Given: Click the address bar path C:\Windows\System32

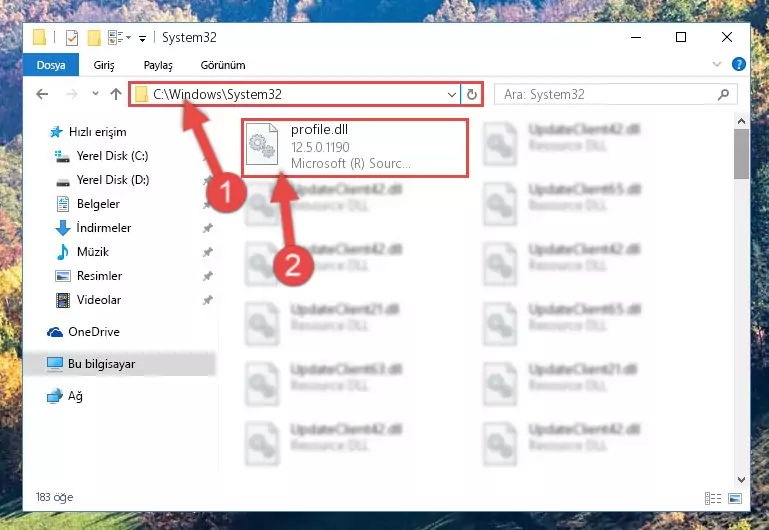Looking at the screenshot, I should pyautogui.click(x=217, y=94).
